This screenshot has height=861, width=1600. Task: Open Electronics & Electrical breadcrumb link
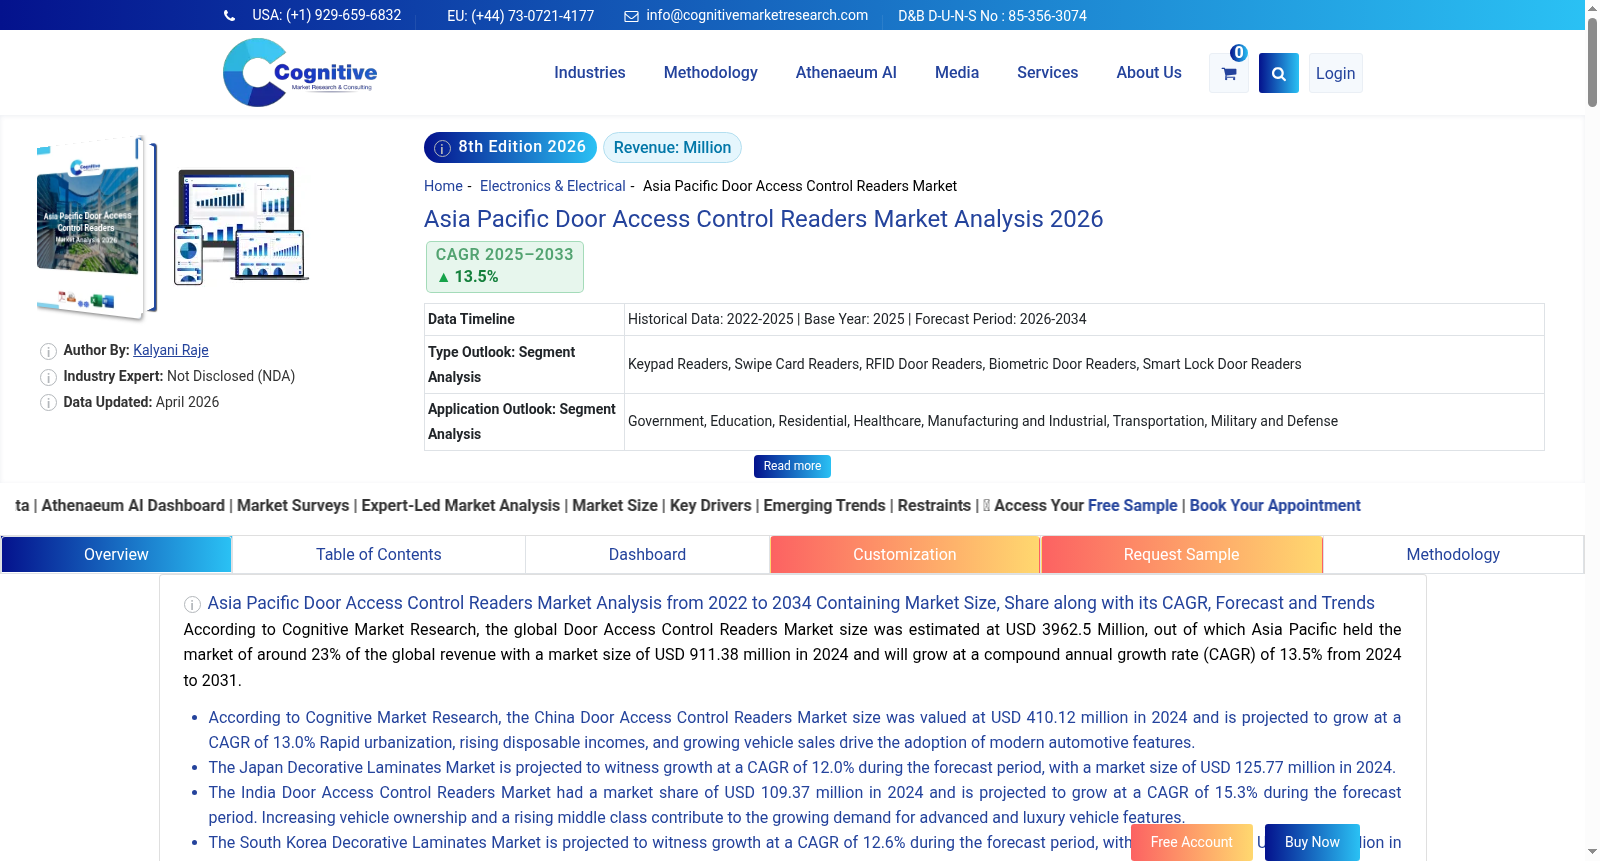(x=552, y=186)
